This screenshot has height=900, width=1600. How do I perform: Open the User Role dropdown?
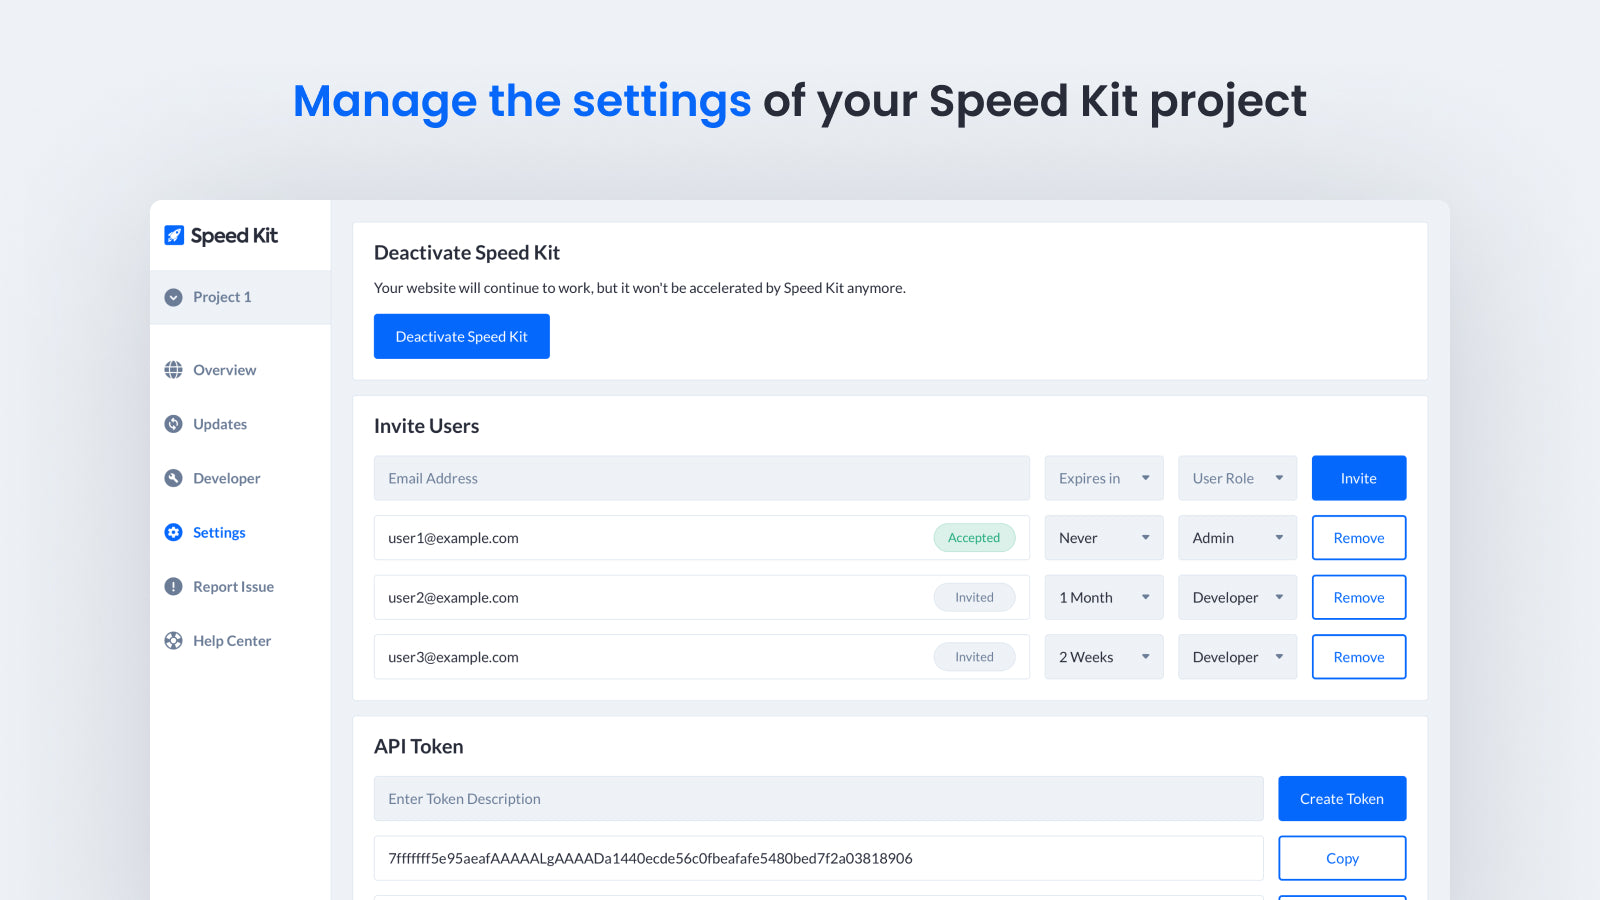pyautogui.click(x=1237, y=478)
